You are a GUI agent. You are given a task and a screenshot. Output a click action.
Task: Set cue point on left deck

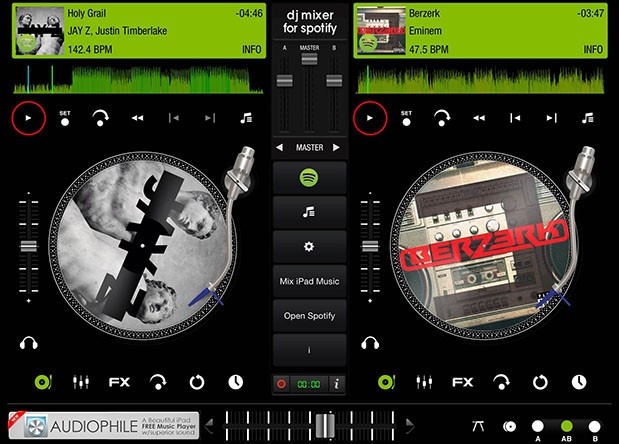65,118
